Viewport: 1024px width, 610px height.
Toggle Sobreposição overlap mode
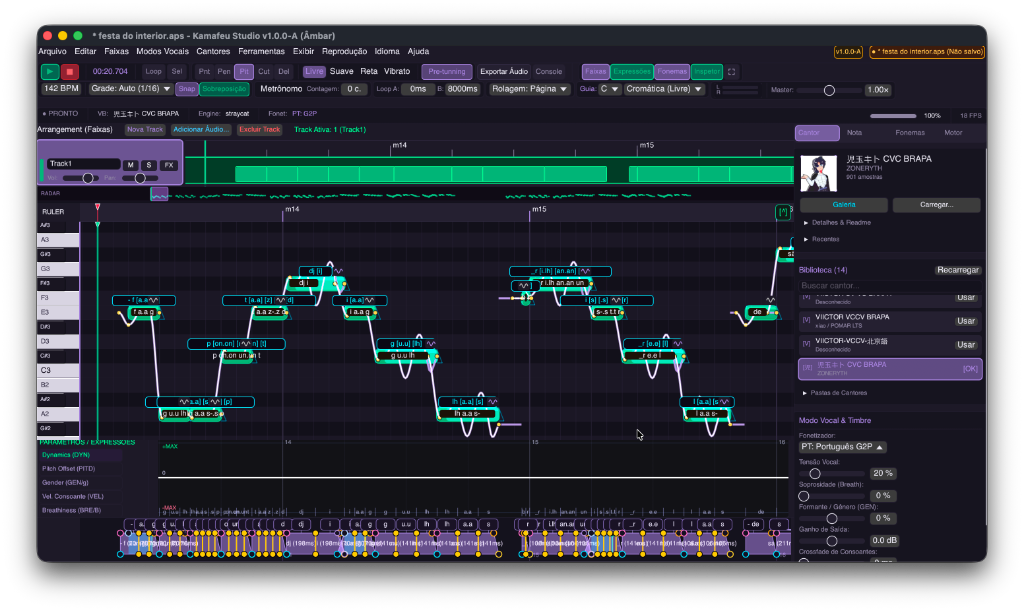pyautogui.click(x=224, y=89)
